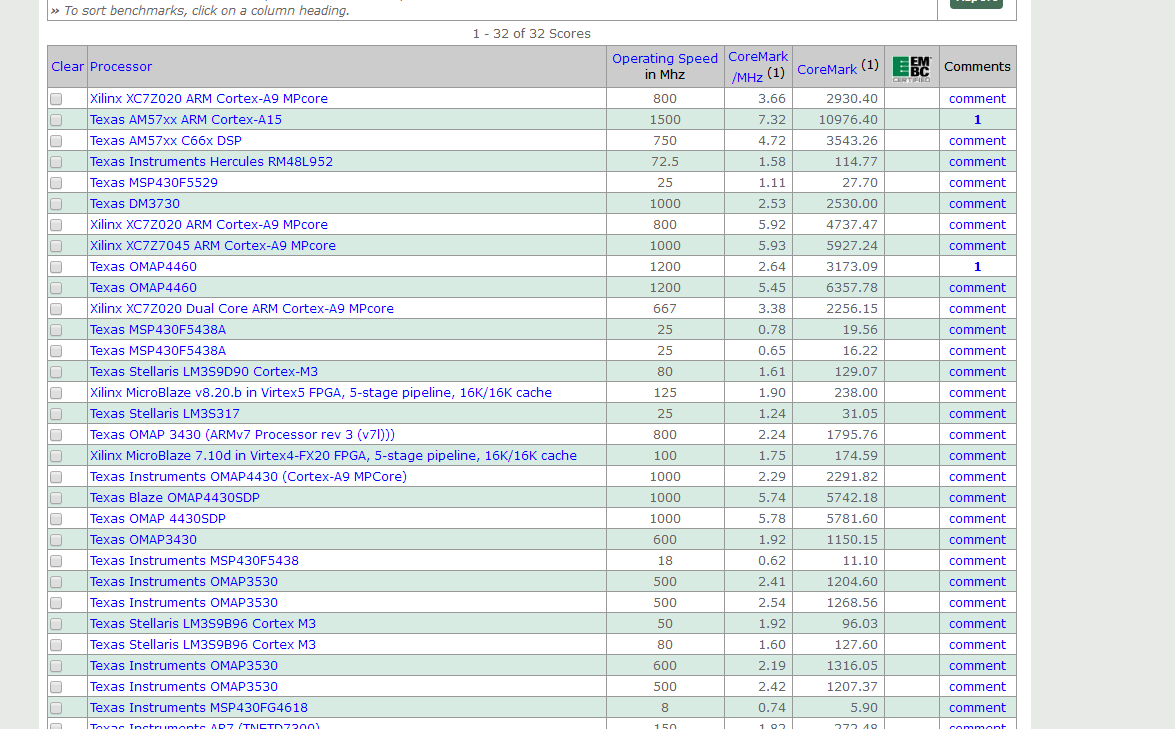
Task: Open Texas Stellaris LM3S317 link
Action: (x=165, y=414)
